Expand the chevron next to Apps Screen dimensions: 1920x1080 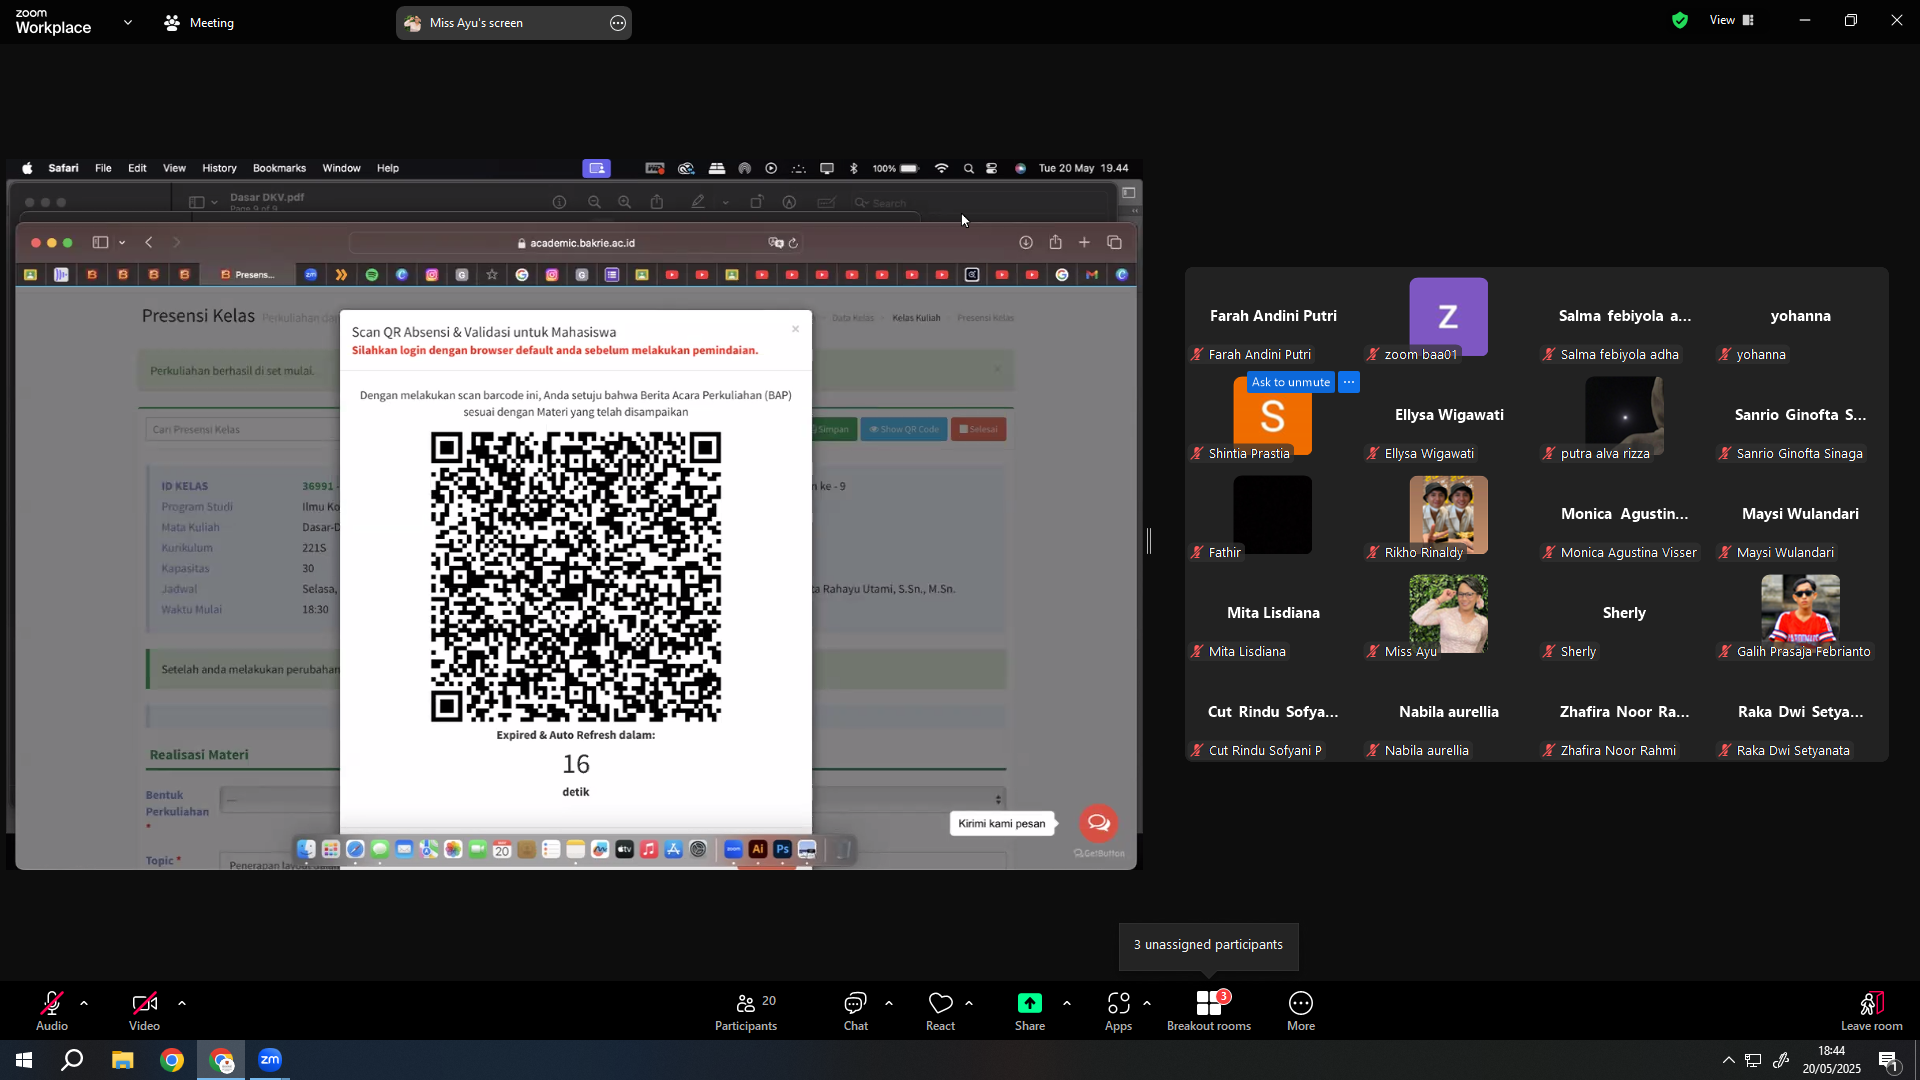coord(1147,1003)
